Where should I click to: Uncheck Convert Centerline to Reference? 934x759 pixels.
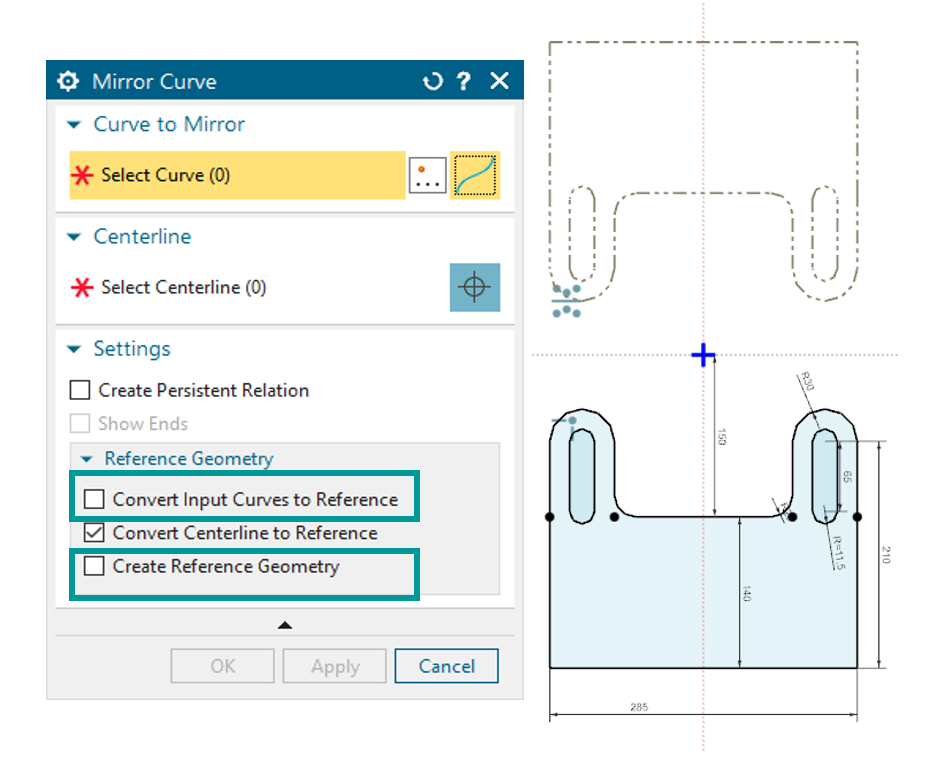(x=95, y=533)
